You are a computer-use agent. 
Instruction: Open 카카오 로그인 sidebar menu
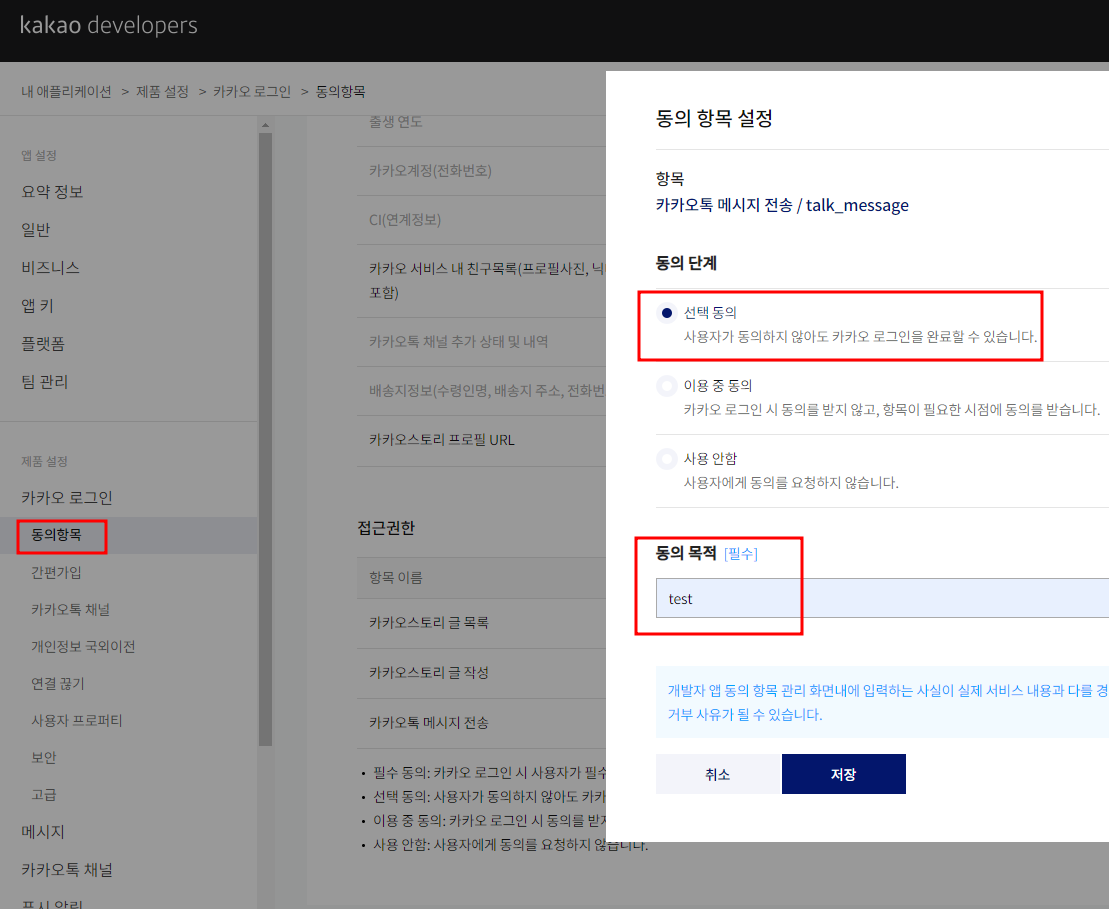(67, 498)
